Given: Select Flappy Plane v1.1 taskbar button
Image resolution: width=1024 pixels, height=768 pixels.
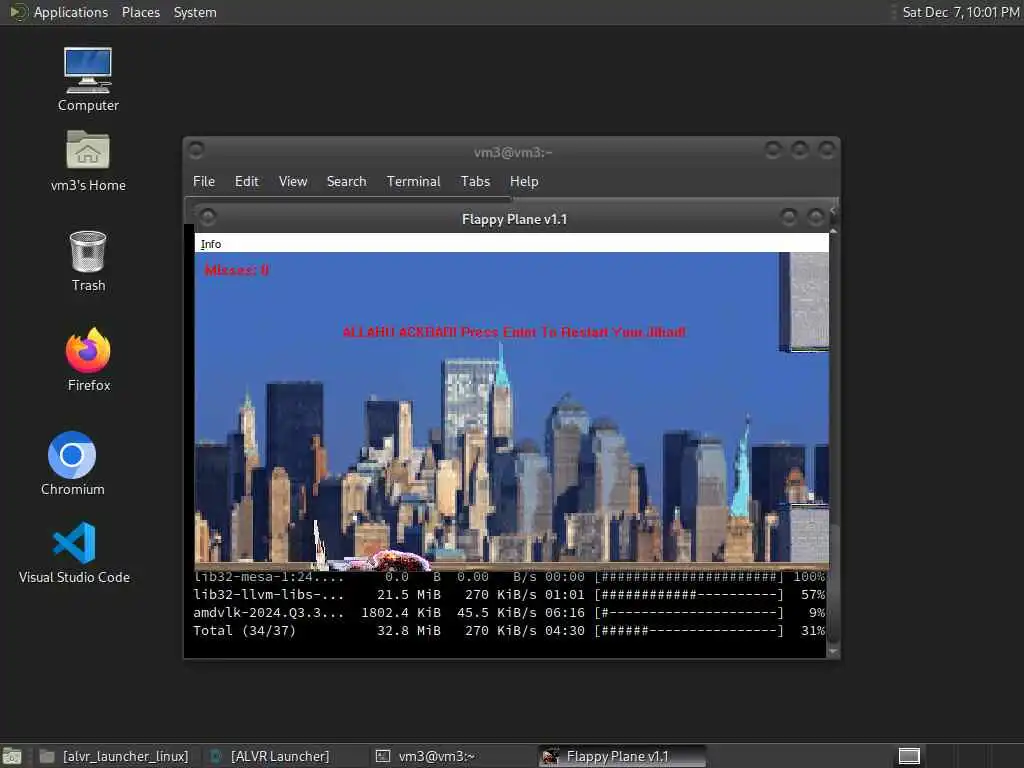Looking at the screenshot, I should (x=622, y=756).
